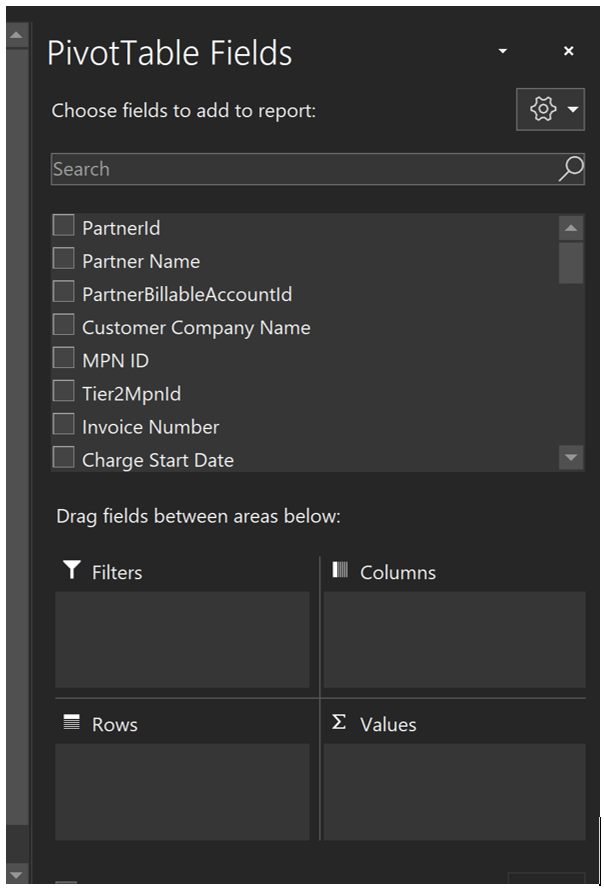The image size is (604, 888).
Task: Open the Tools gear settings
Action: pos(543,109)
